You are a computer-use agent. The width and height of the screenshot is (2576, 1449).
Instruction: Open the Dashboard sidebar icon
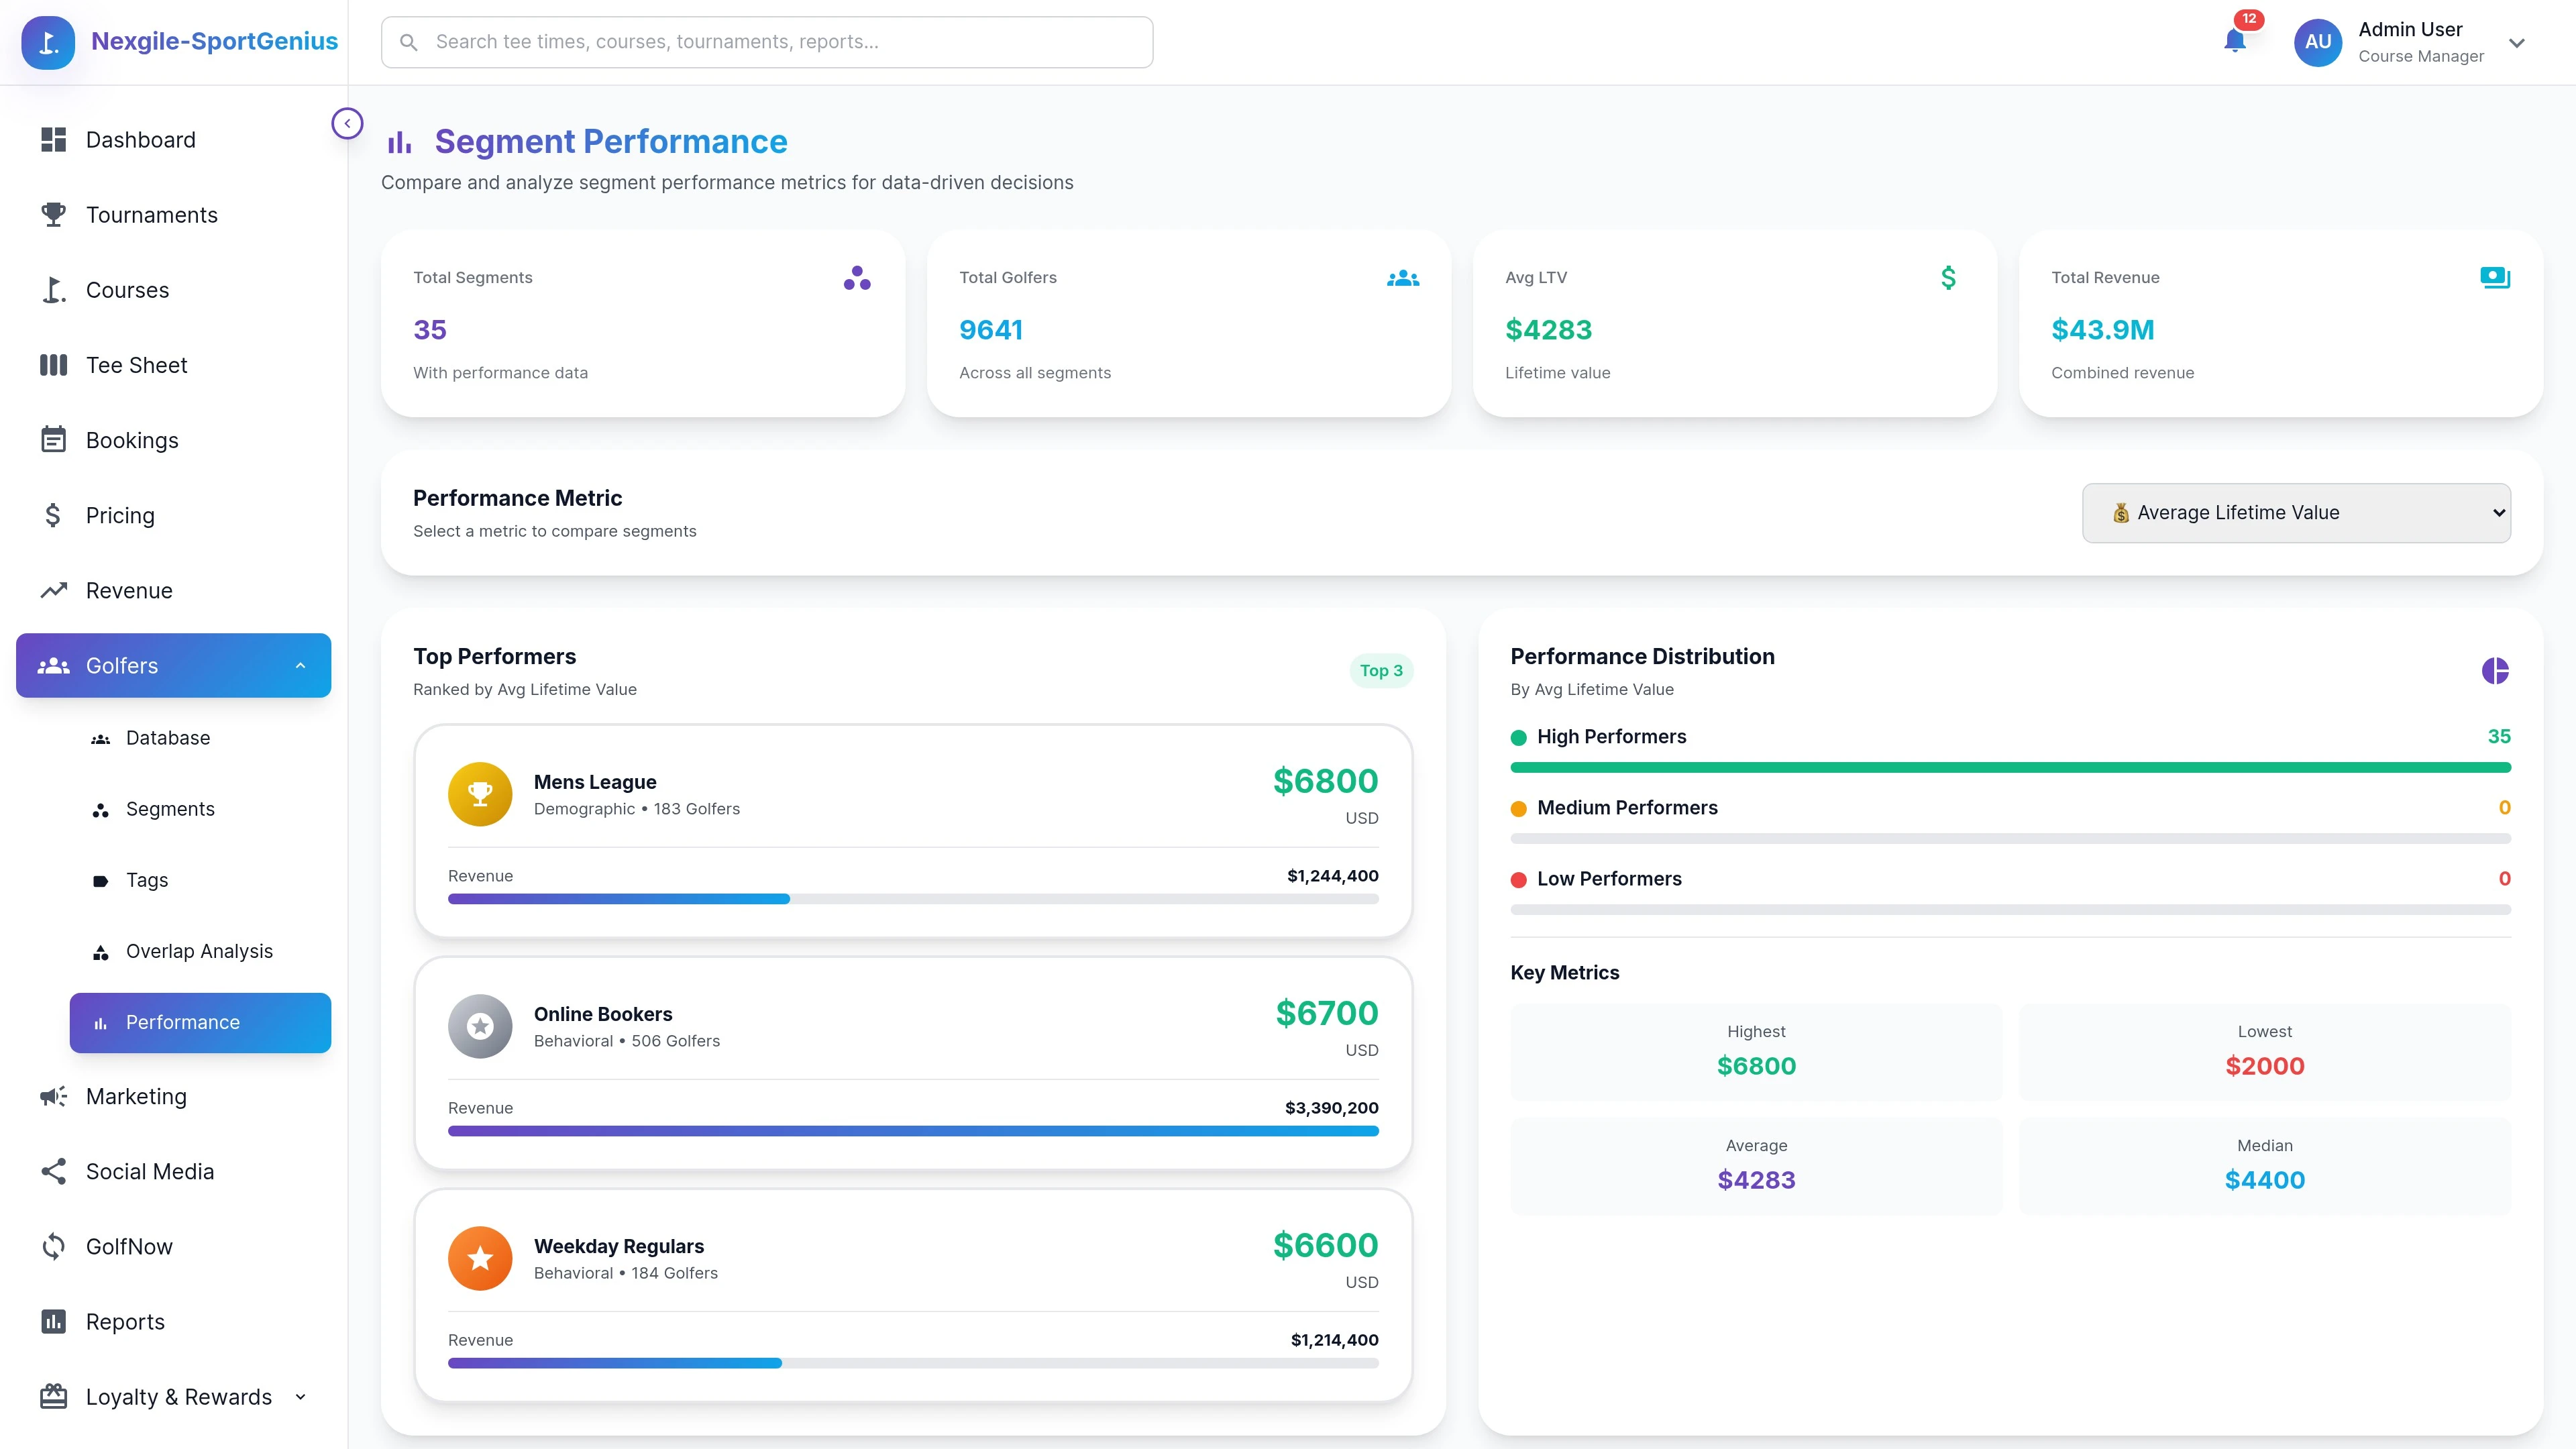pos(53,139)
